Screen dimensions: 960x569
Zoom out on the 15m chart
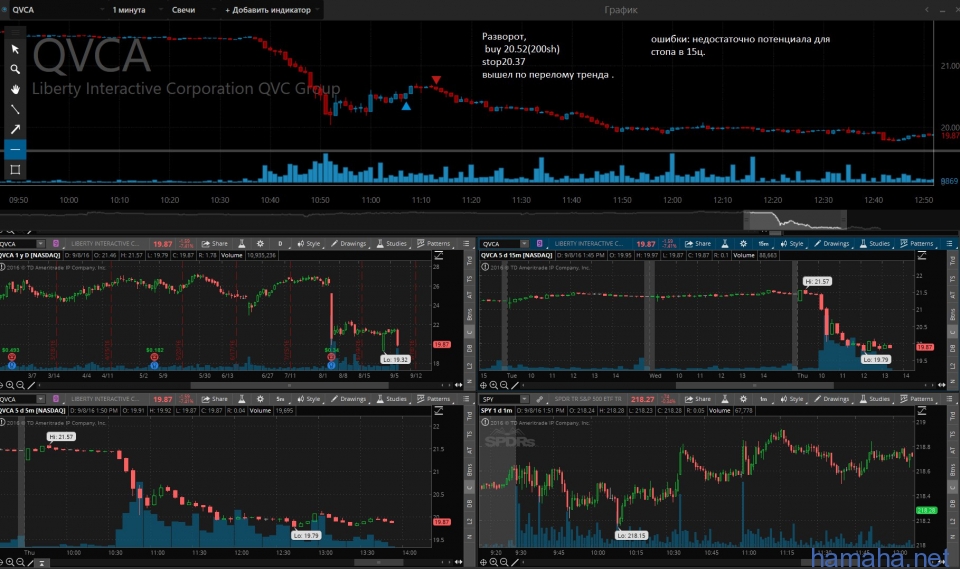pos(504,385)
